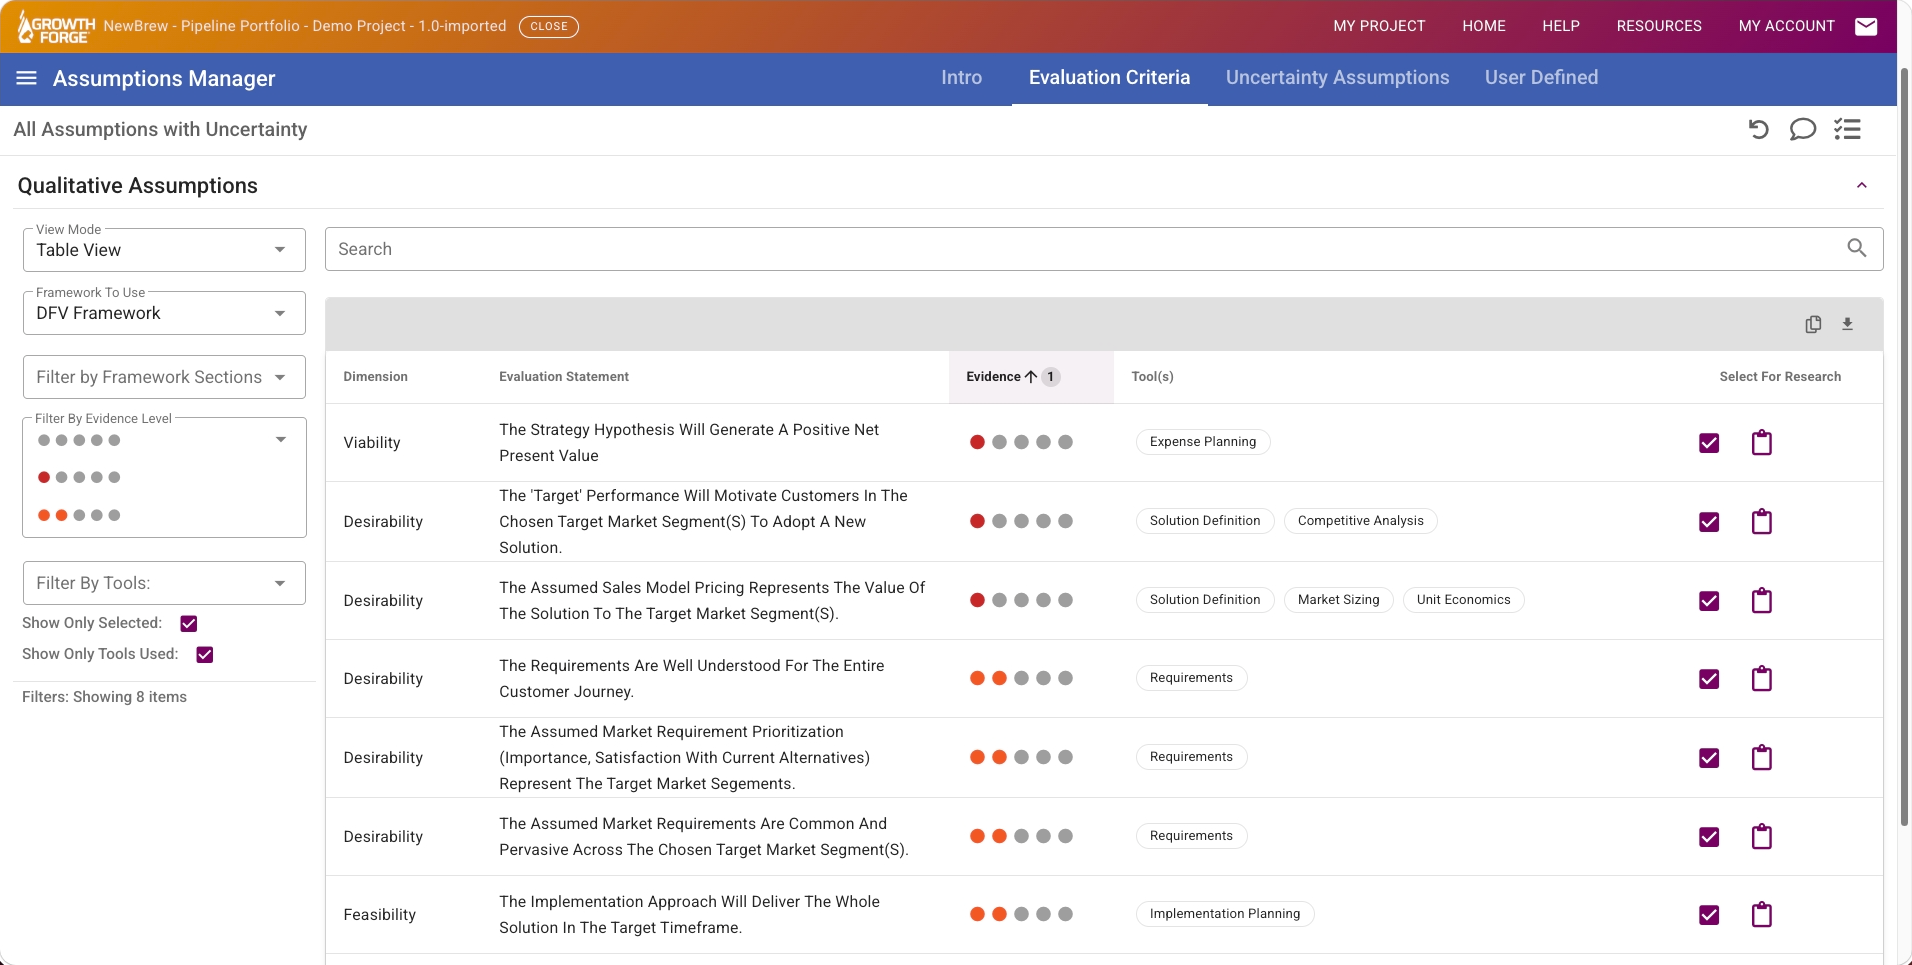Open the hamburger navigation menu
The image size is (1912, 965).
point(27,78)
